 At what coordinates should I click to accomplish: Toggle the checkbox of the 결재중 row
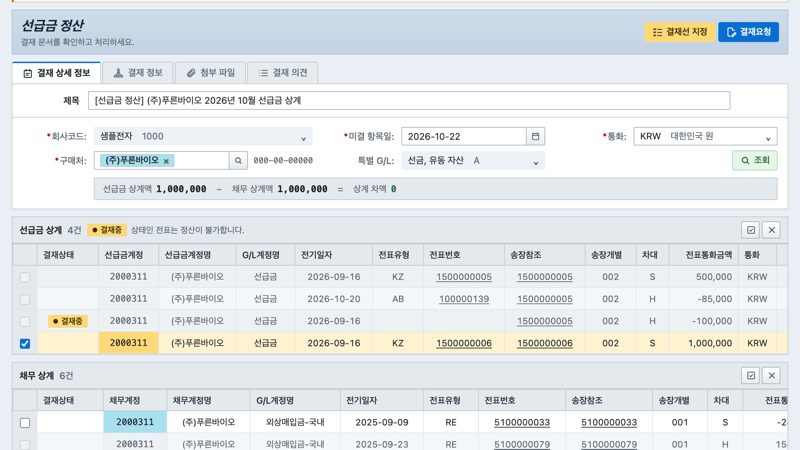pyautogui.click(x=25, y=321)
